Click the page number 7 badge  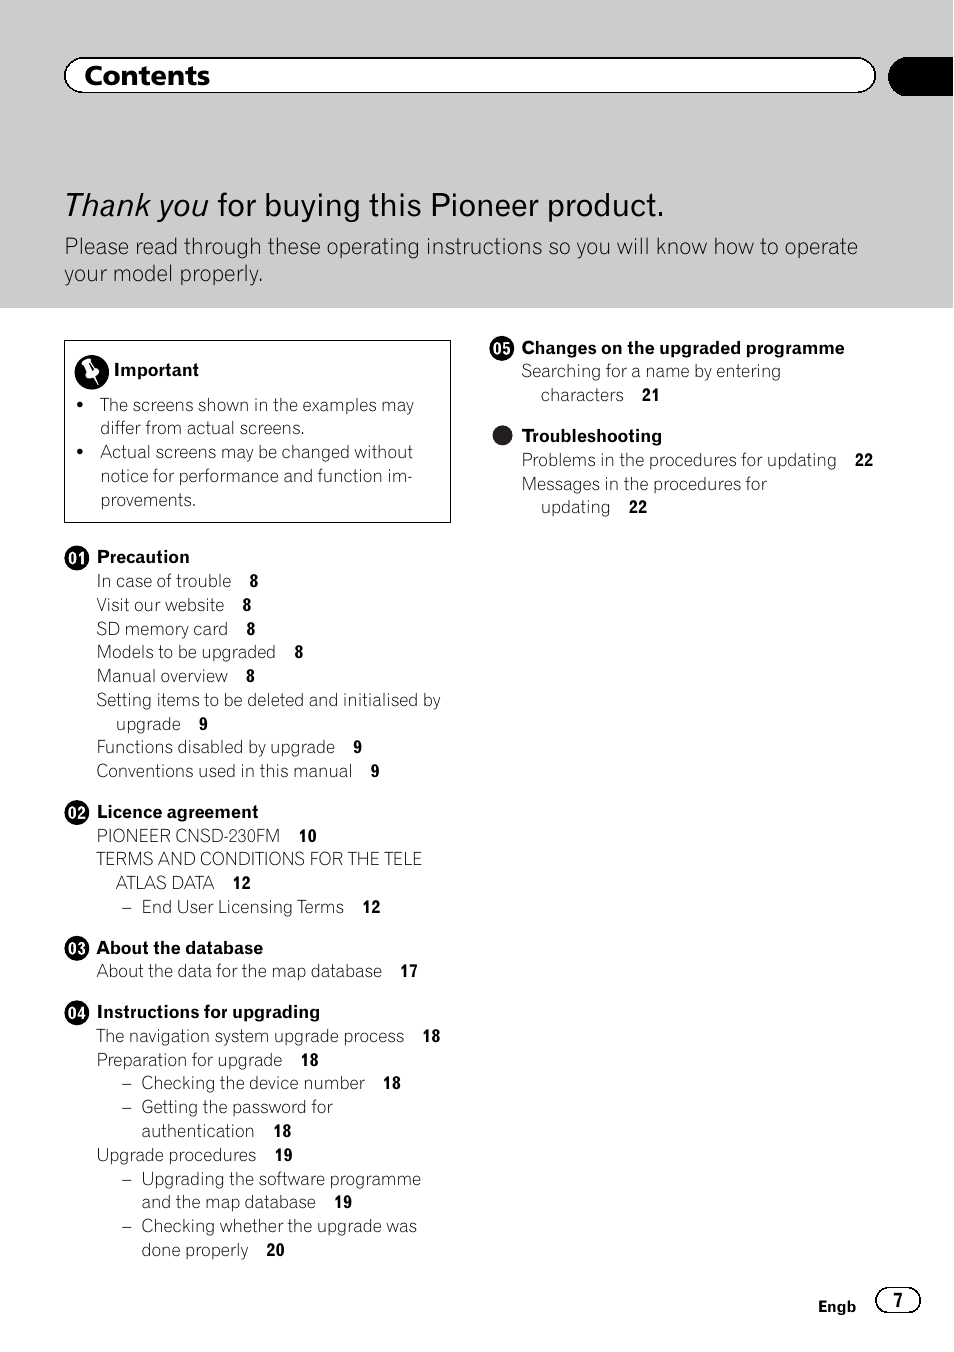[897, 1301]
